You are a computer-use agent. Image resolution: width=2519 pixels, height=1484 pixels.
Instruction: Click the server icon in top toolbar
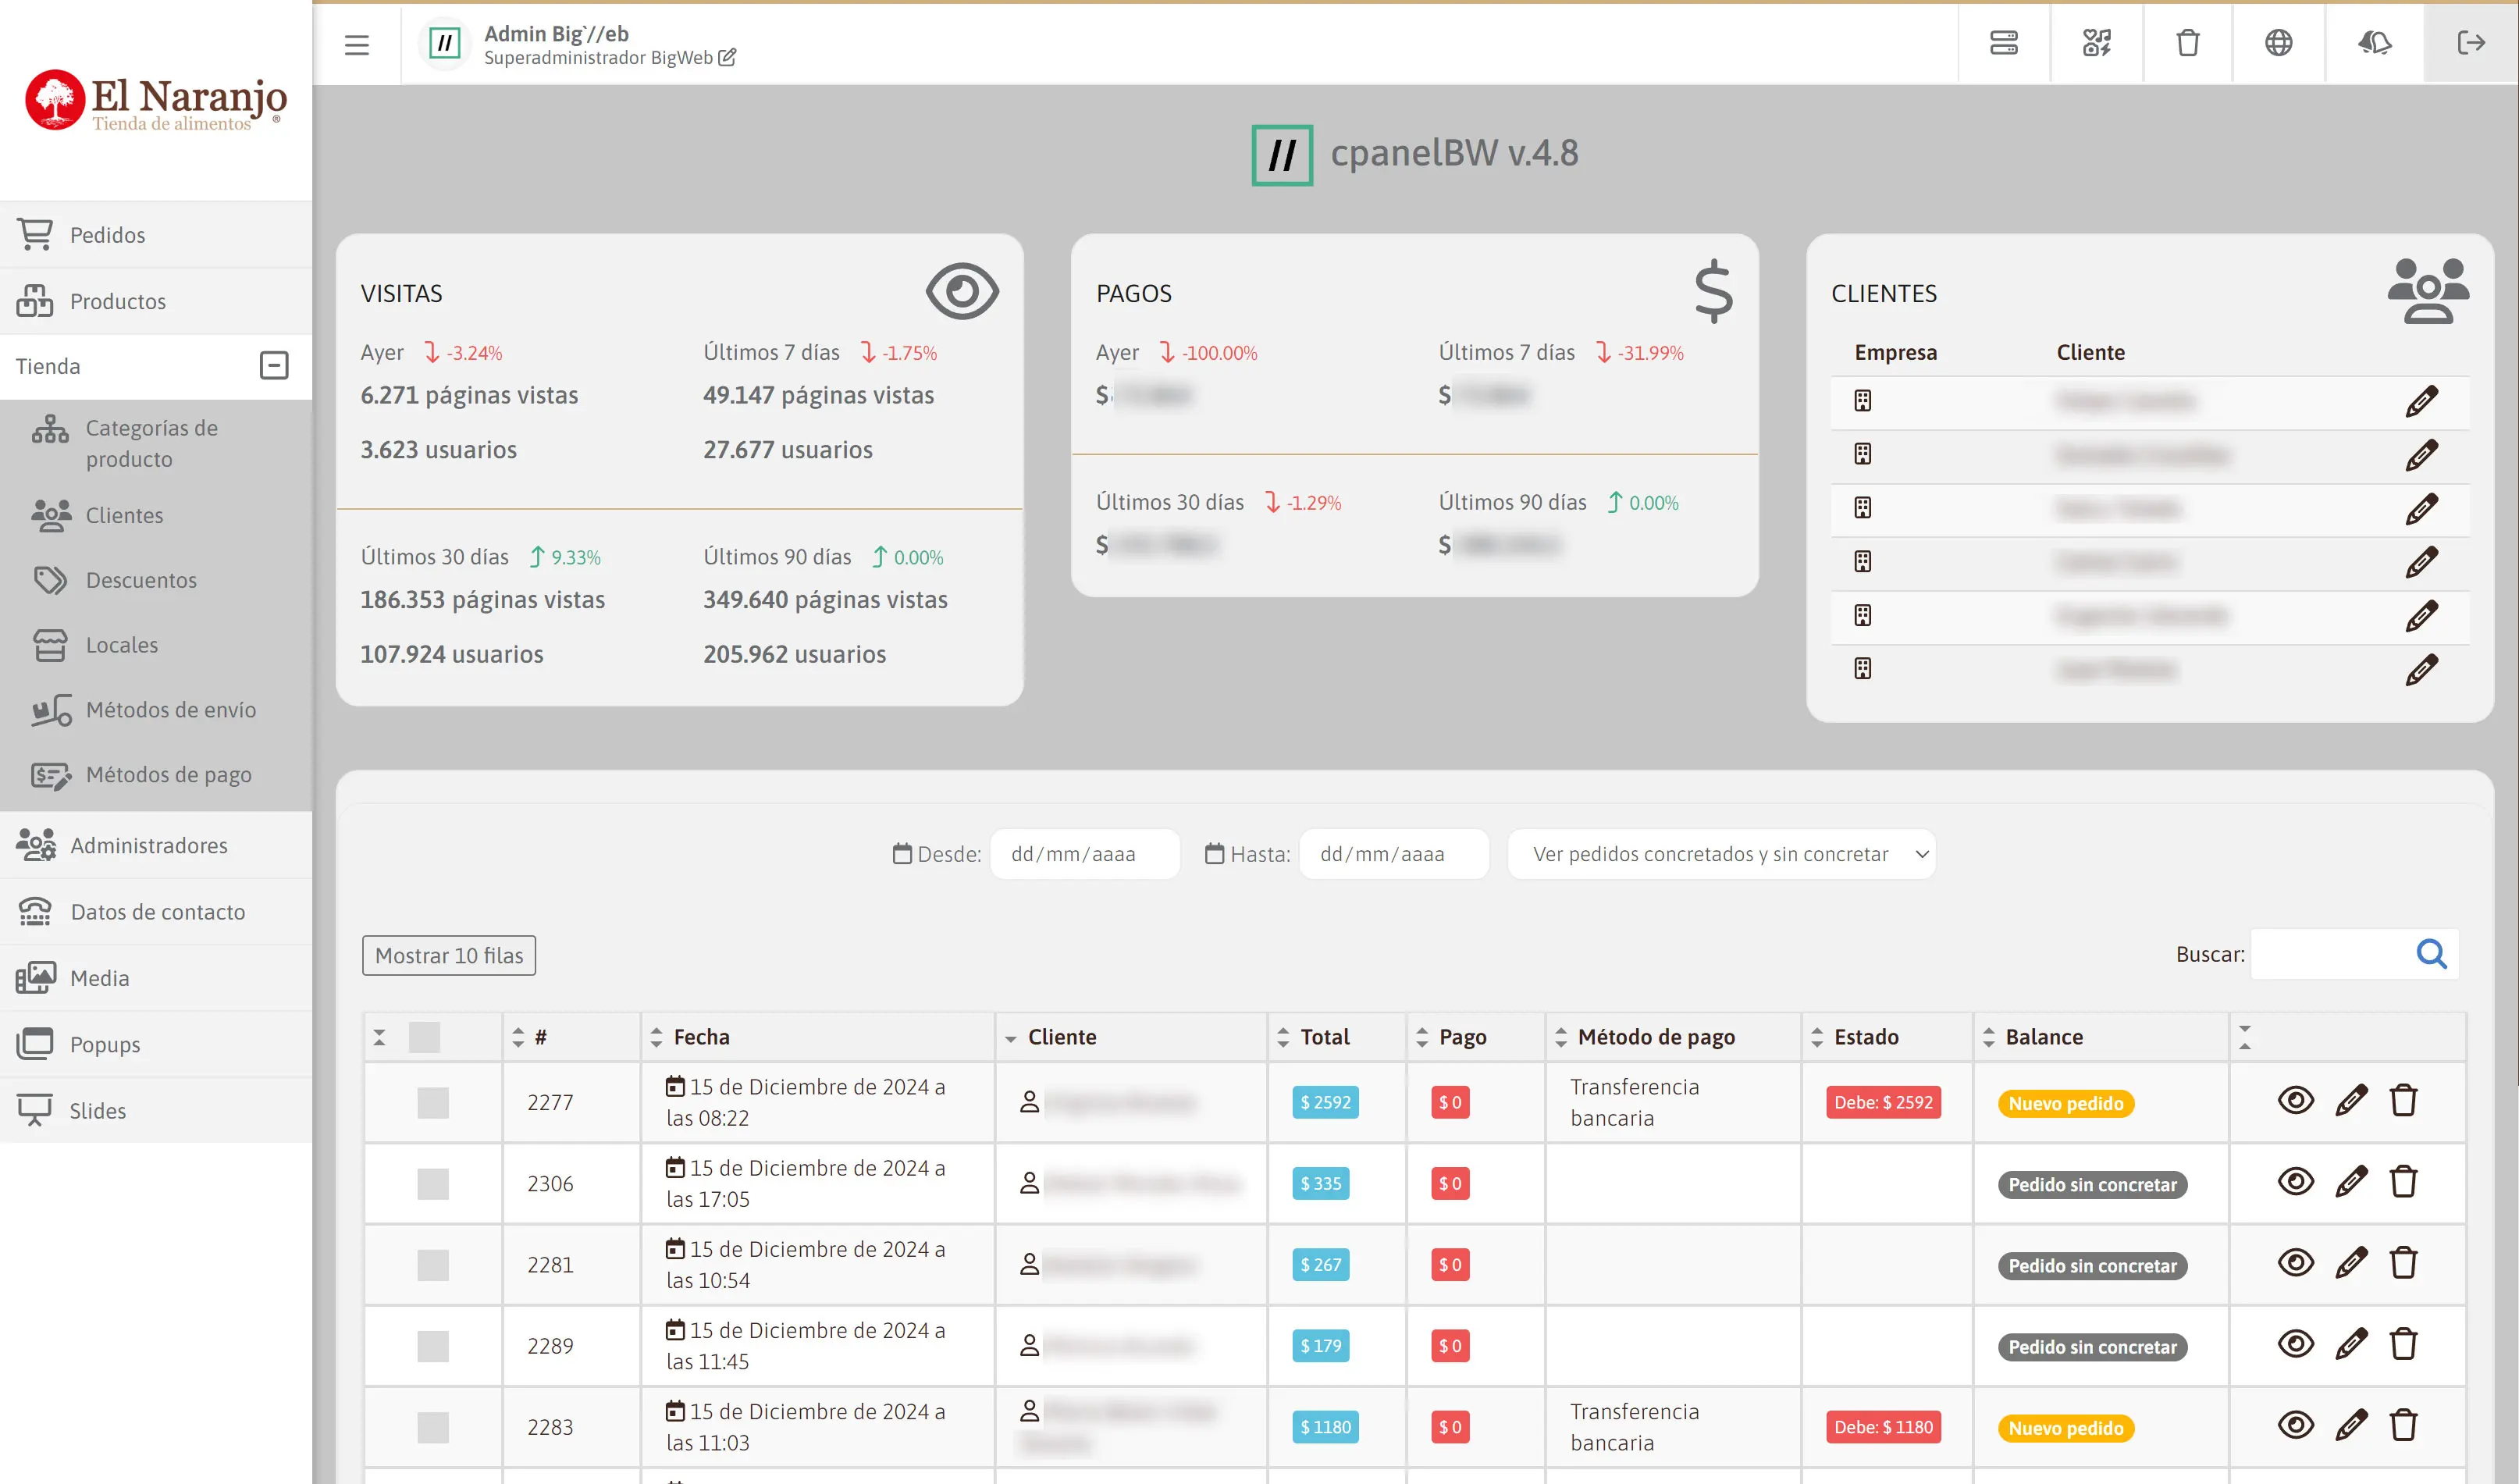coord(2003,43)
